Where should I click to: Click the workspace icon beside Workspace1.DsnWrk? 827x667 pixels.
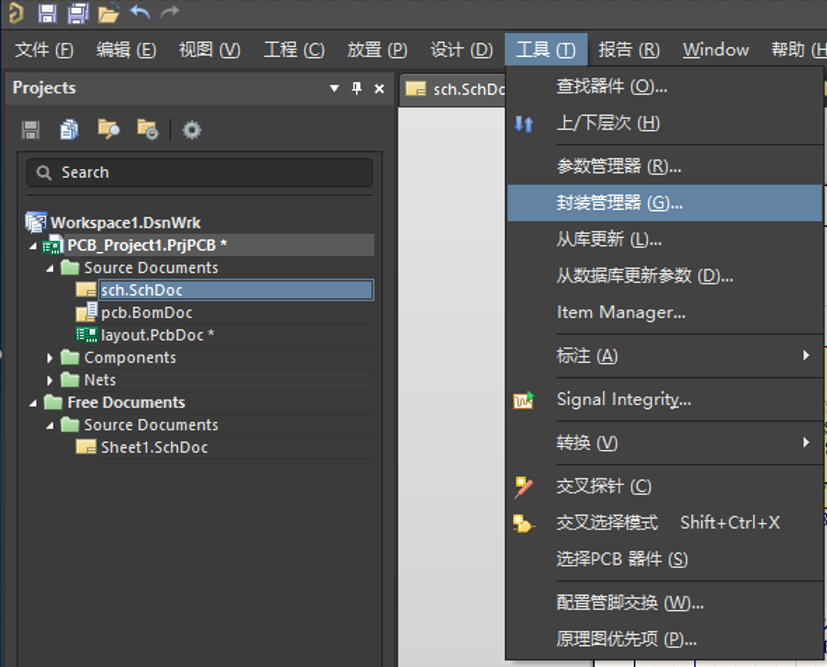pos(36,222)
